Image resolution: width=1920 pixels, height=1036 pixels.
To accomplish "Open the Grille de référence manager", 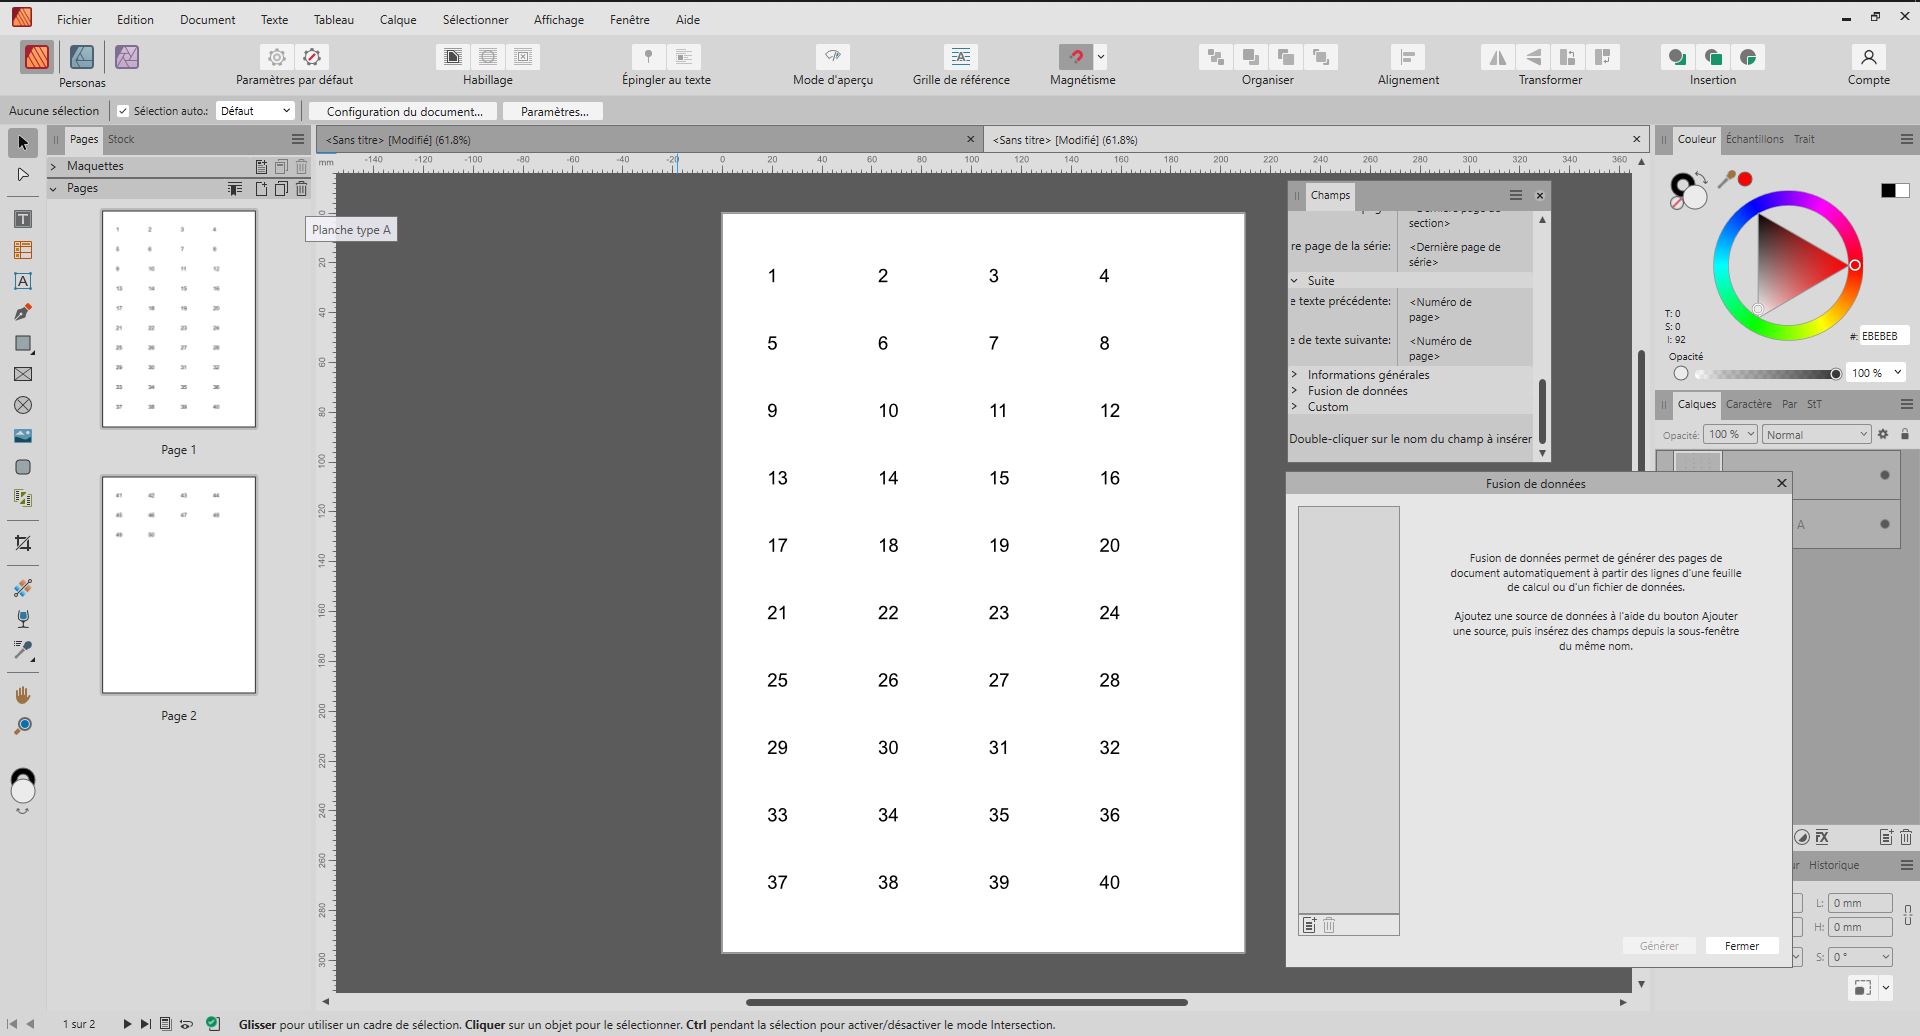I will point(960,57).
